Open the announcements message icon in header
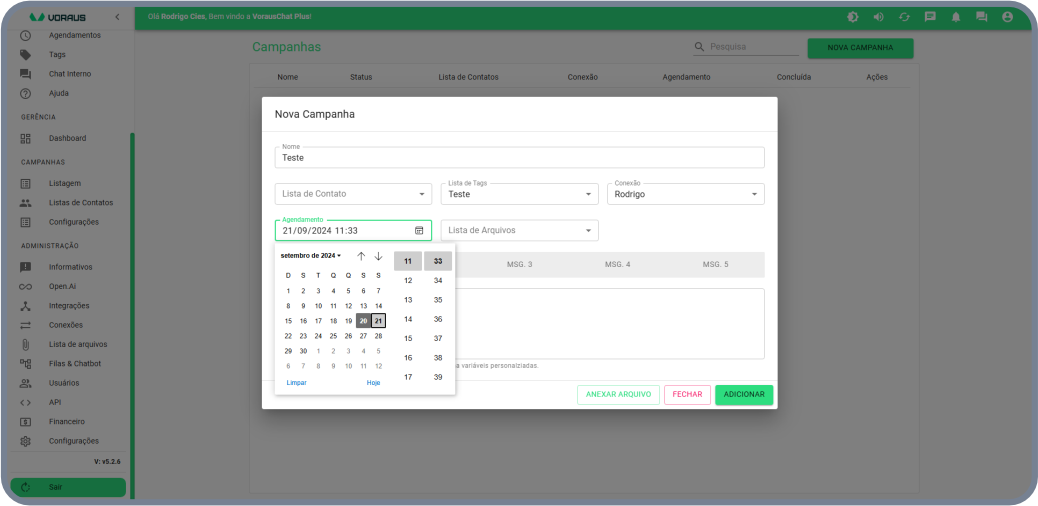Viewport: 1038px width, 506px height. pyautogui.click(x=930, y=17)
